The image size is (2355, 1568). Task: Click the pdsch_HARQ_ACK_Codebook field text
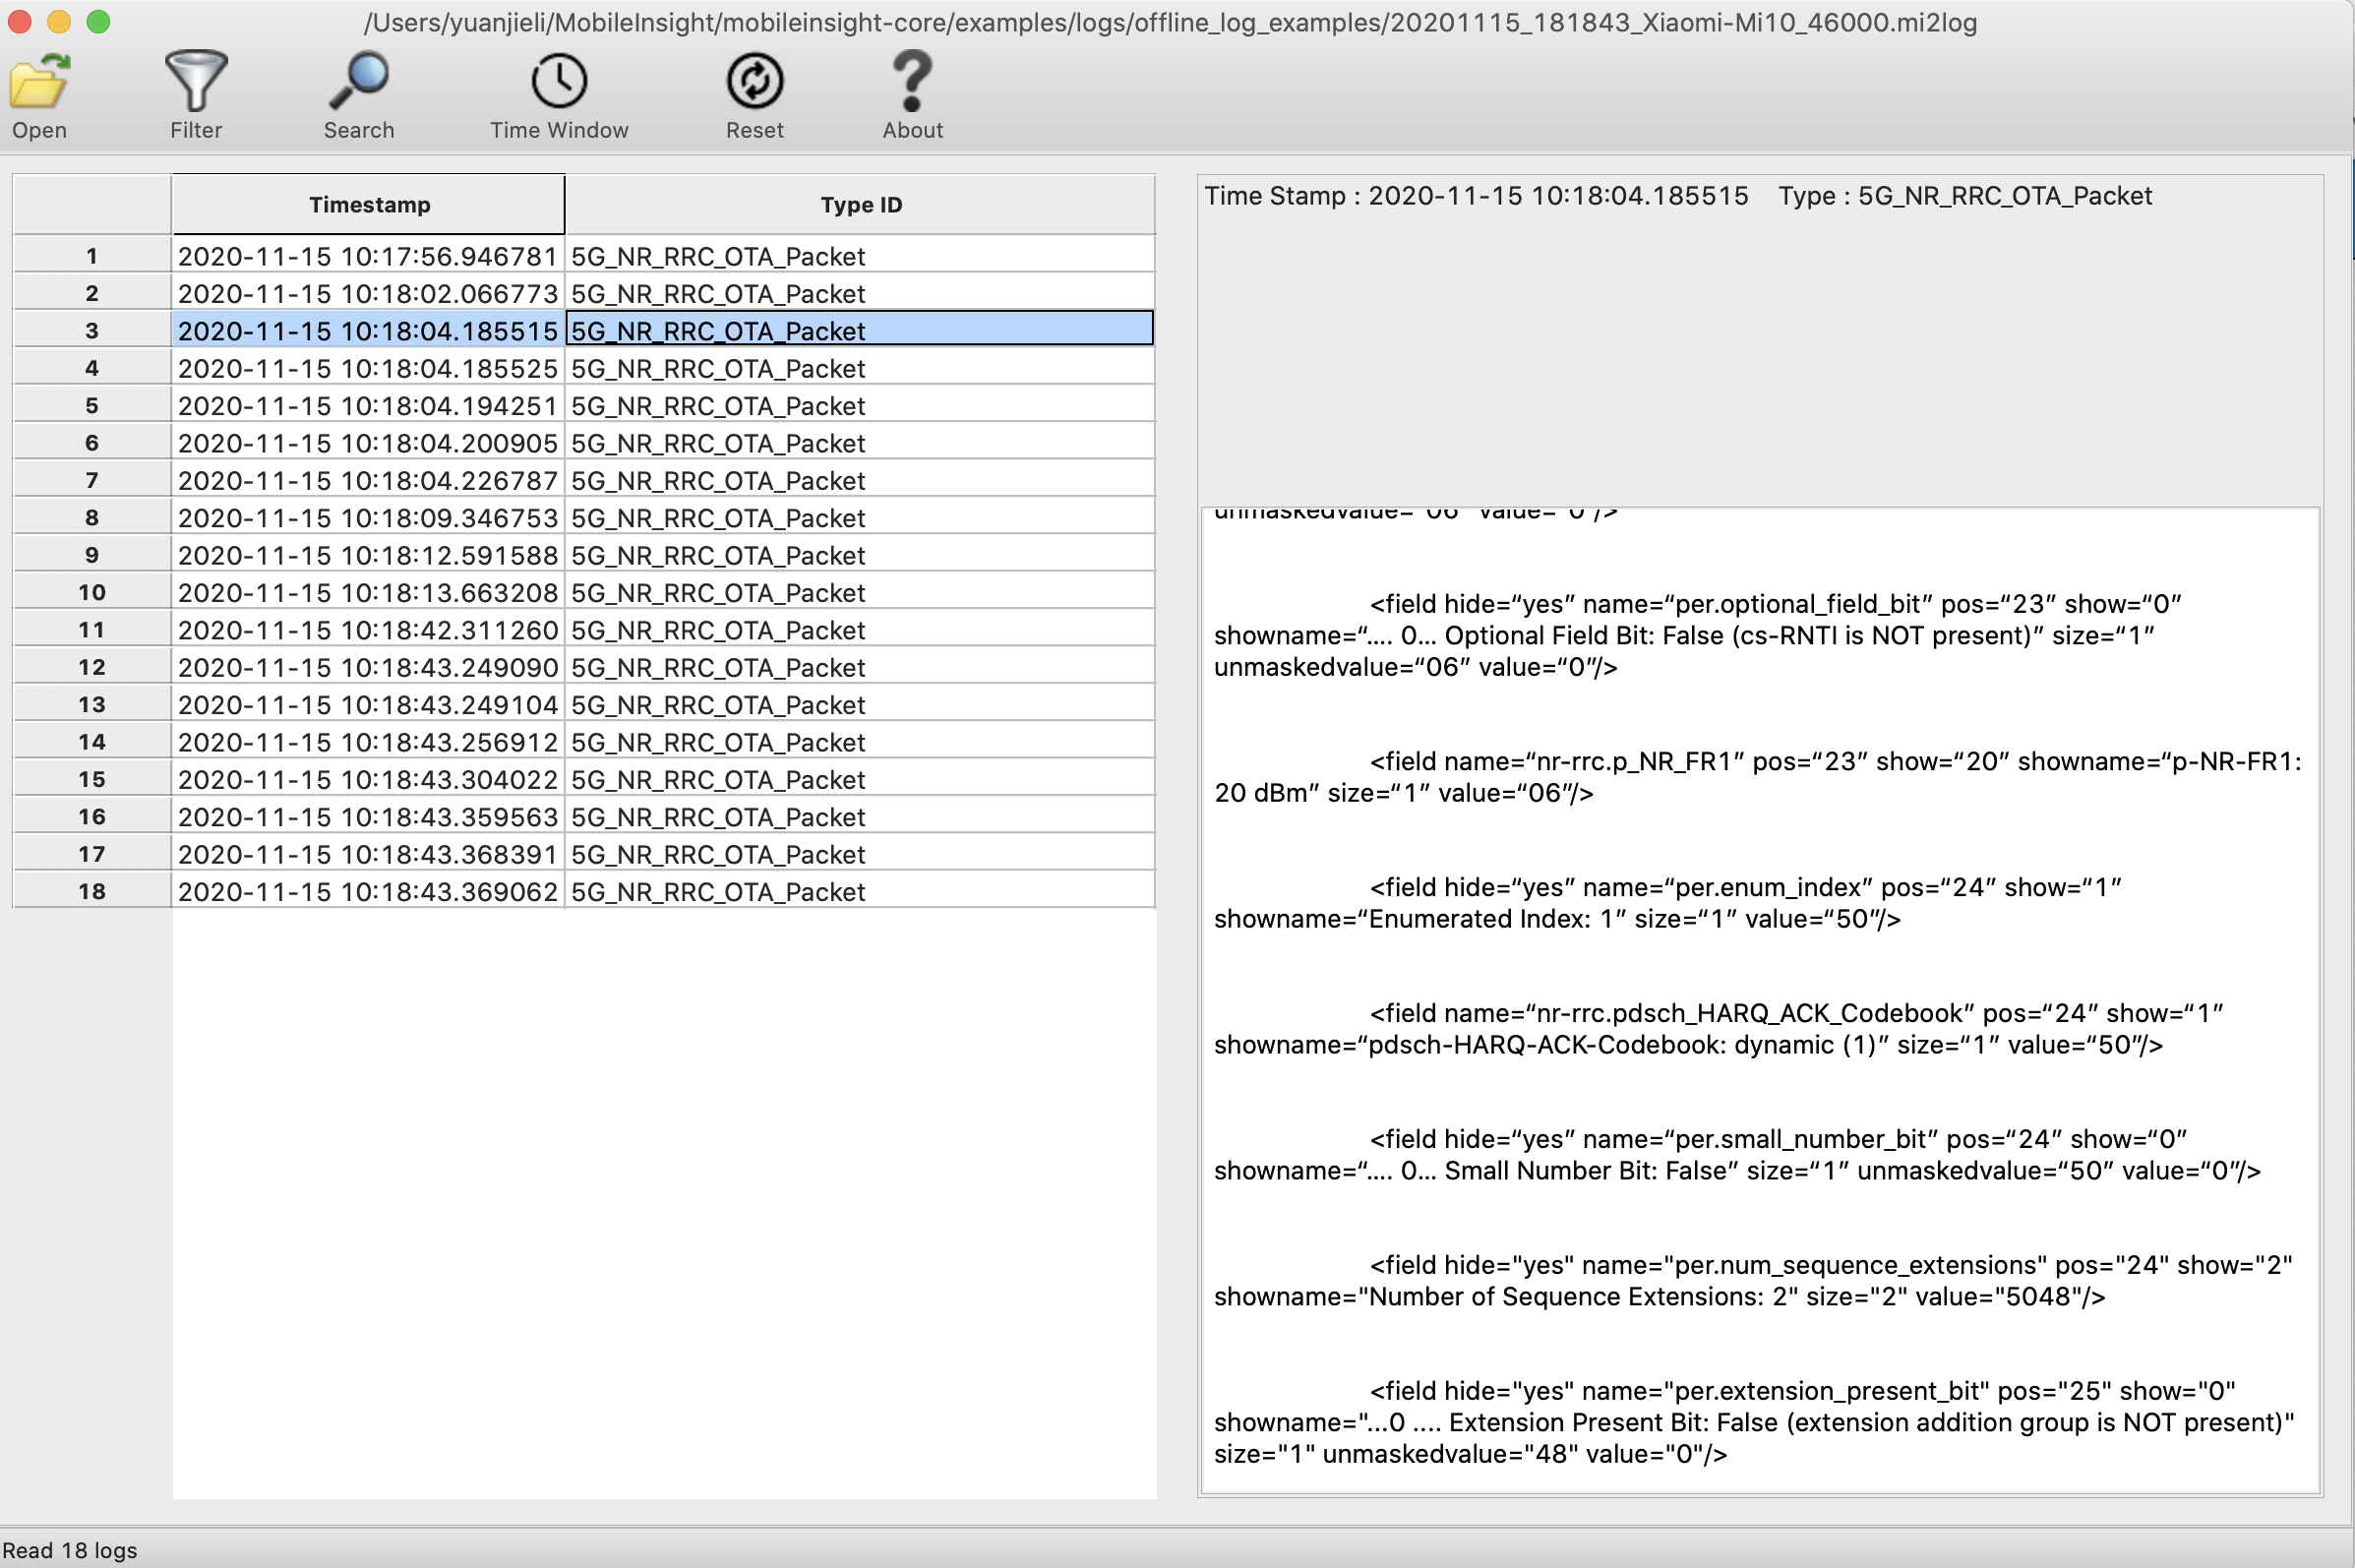click(1718, 1028)
